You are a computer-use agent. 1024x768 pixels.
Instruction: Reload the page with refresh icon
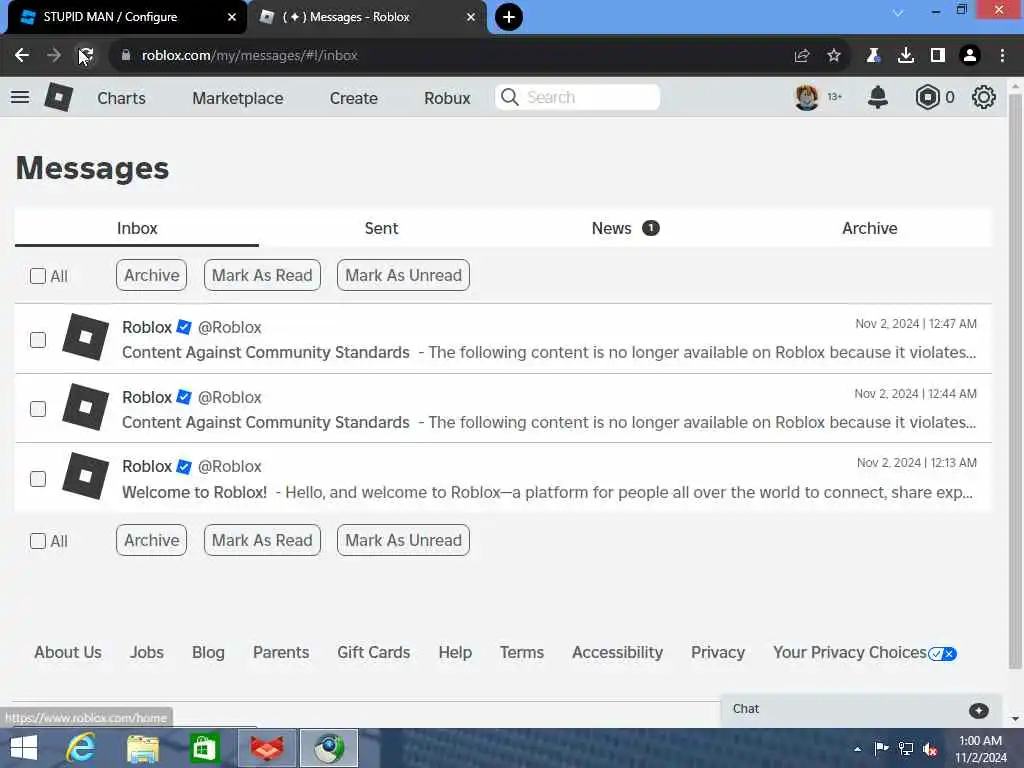coord(86,56)
